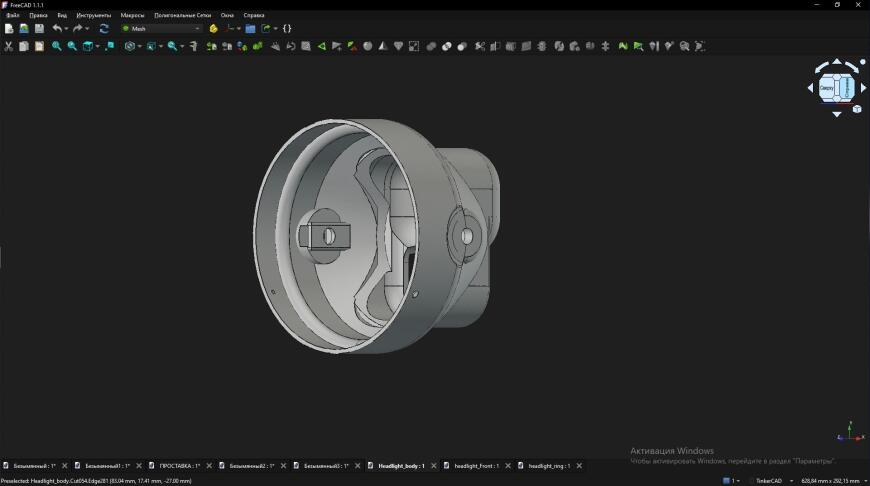Click the Fit selection zoom icon

point(72,46)
